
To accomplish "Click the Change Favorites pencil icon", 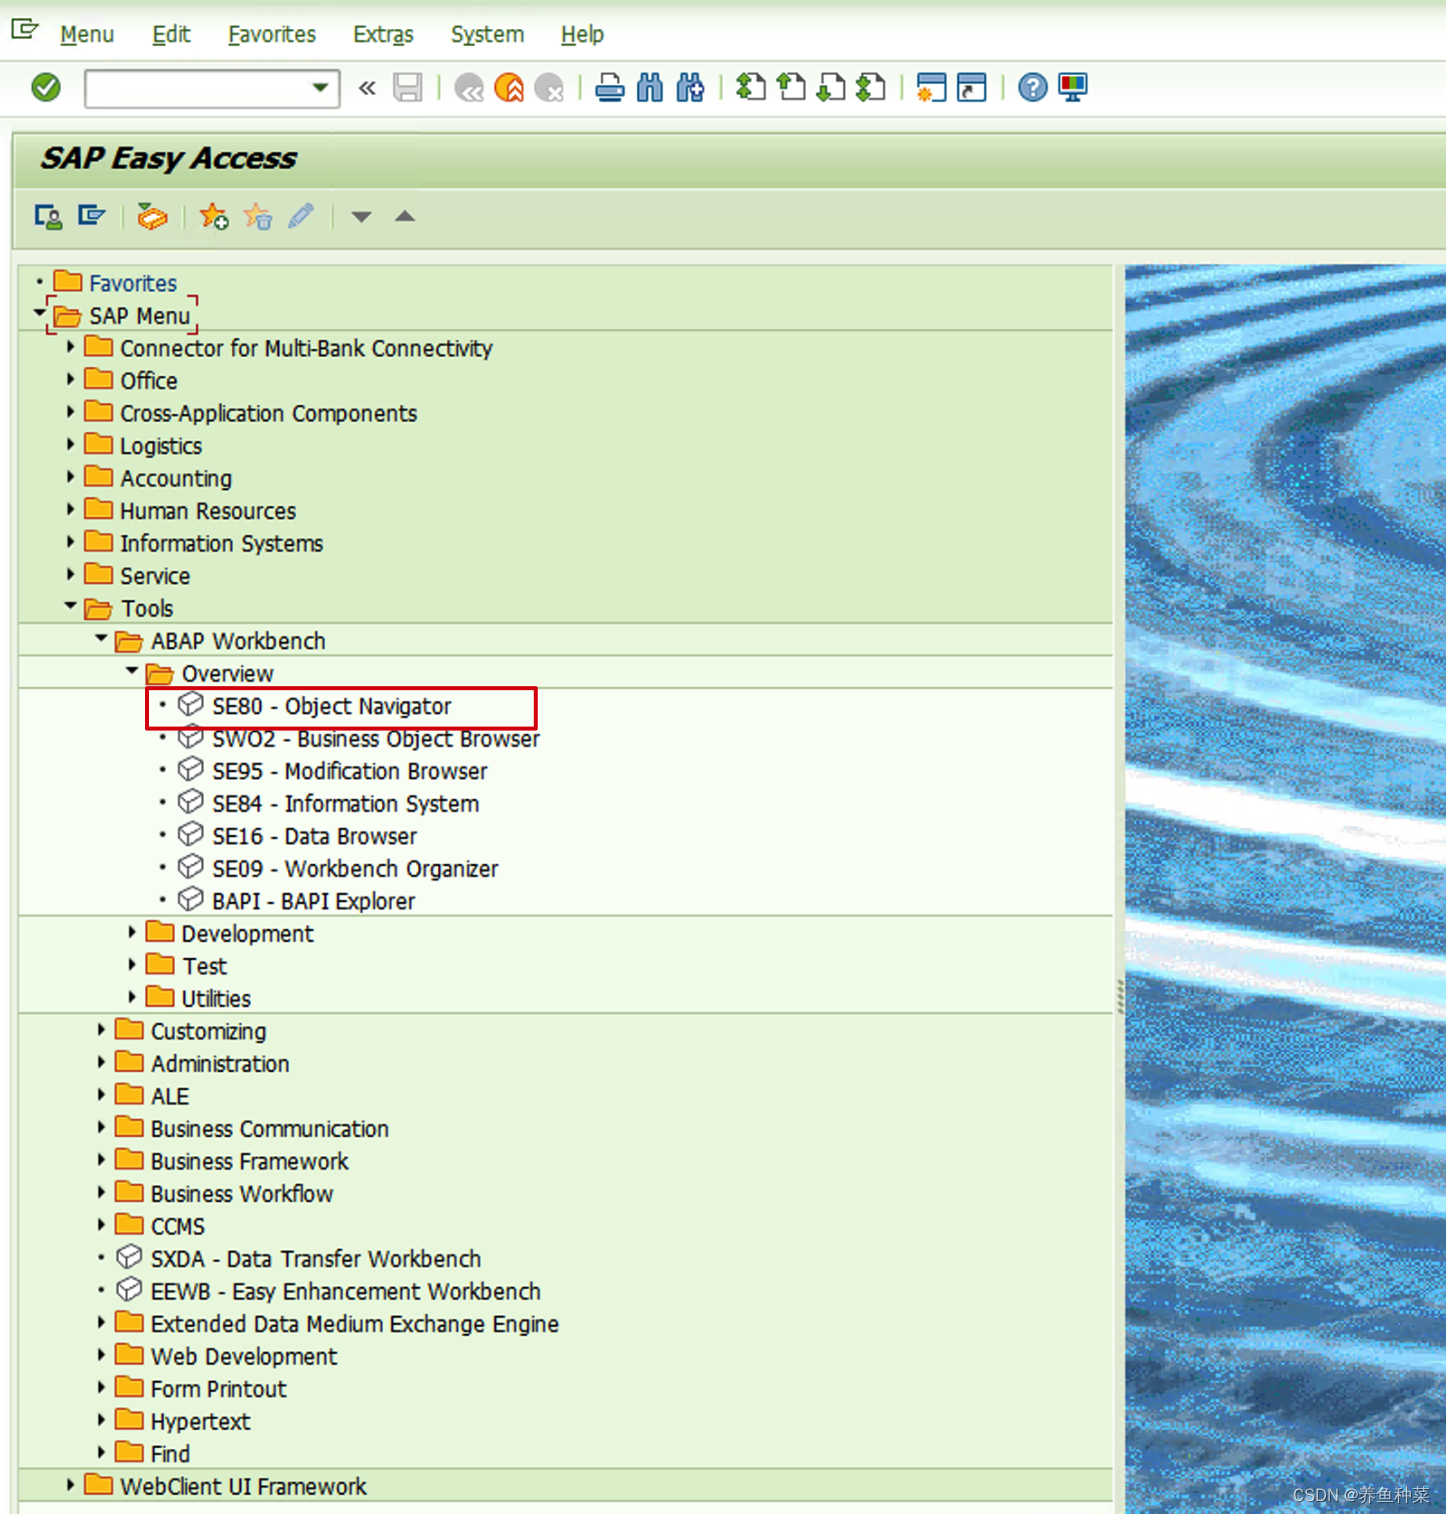I will point(301,216).
